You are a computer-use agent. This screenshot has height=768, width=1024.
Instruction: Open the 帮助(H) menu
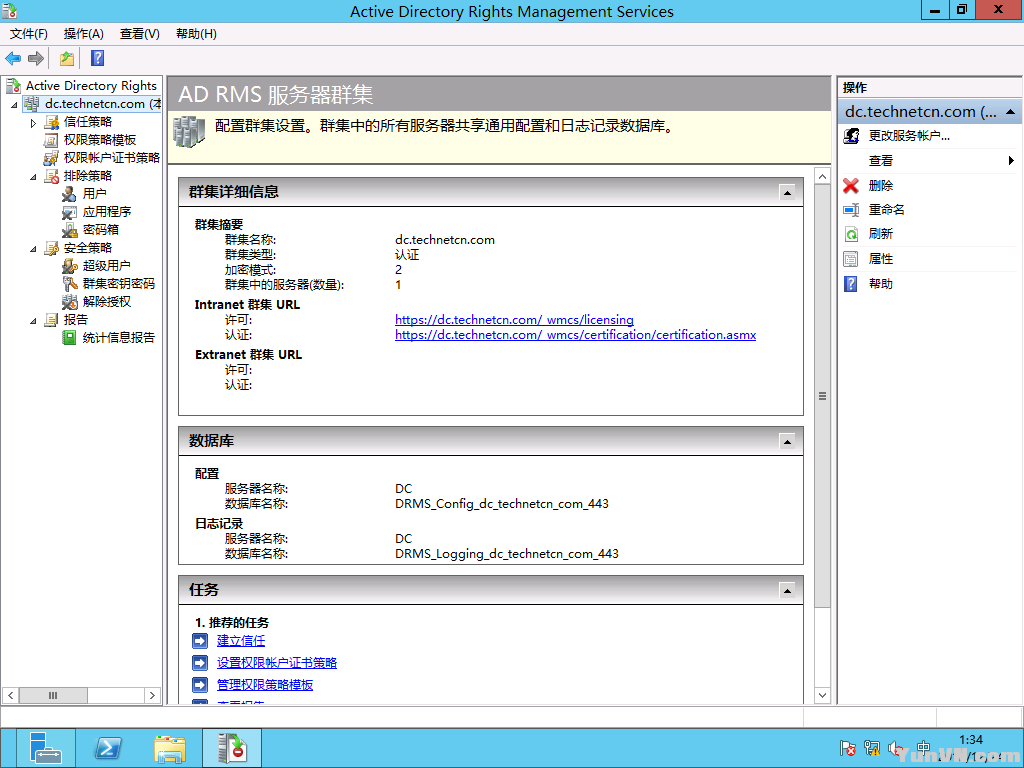tap(197, 34)
